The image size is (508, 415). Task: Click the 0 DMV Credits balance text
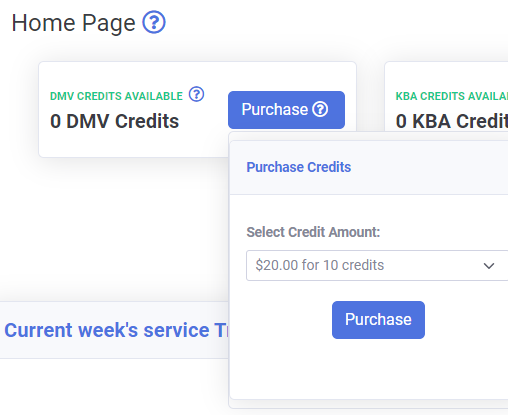114,121
